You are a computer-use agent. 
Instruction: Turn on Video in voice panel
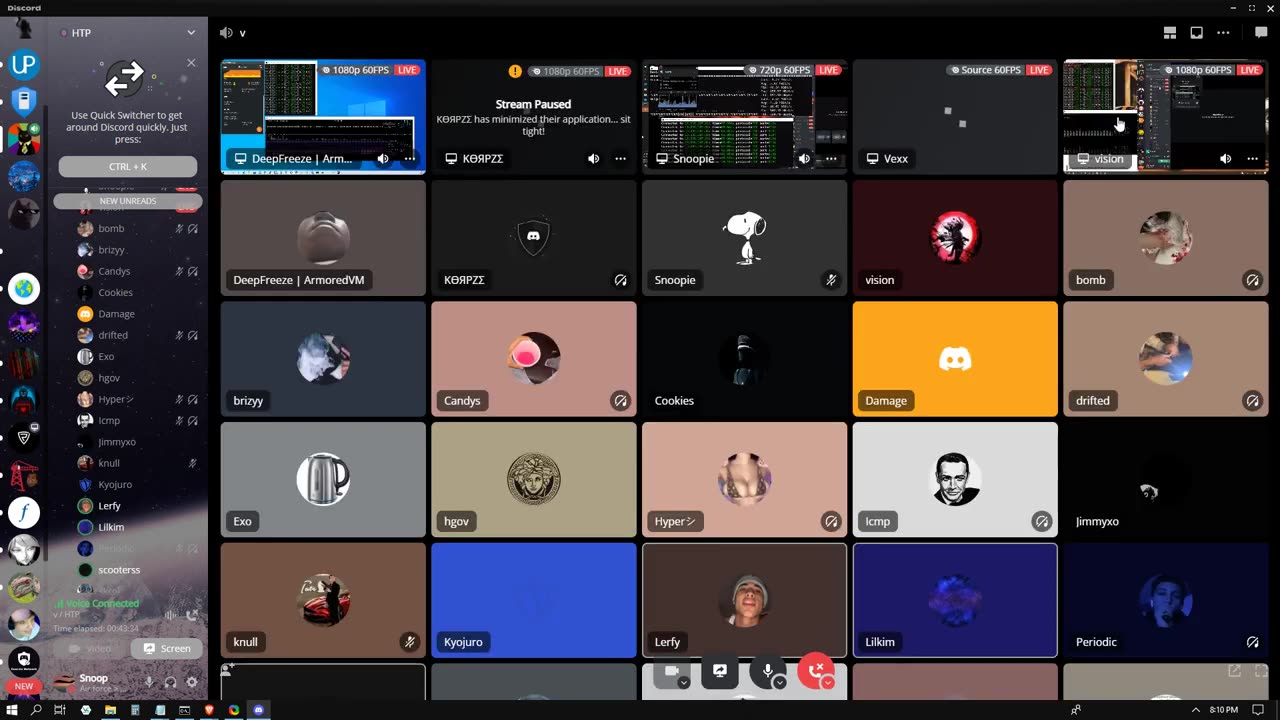point(88,648)
